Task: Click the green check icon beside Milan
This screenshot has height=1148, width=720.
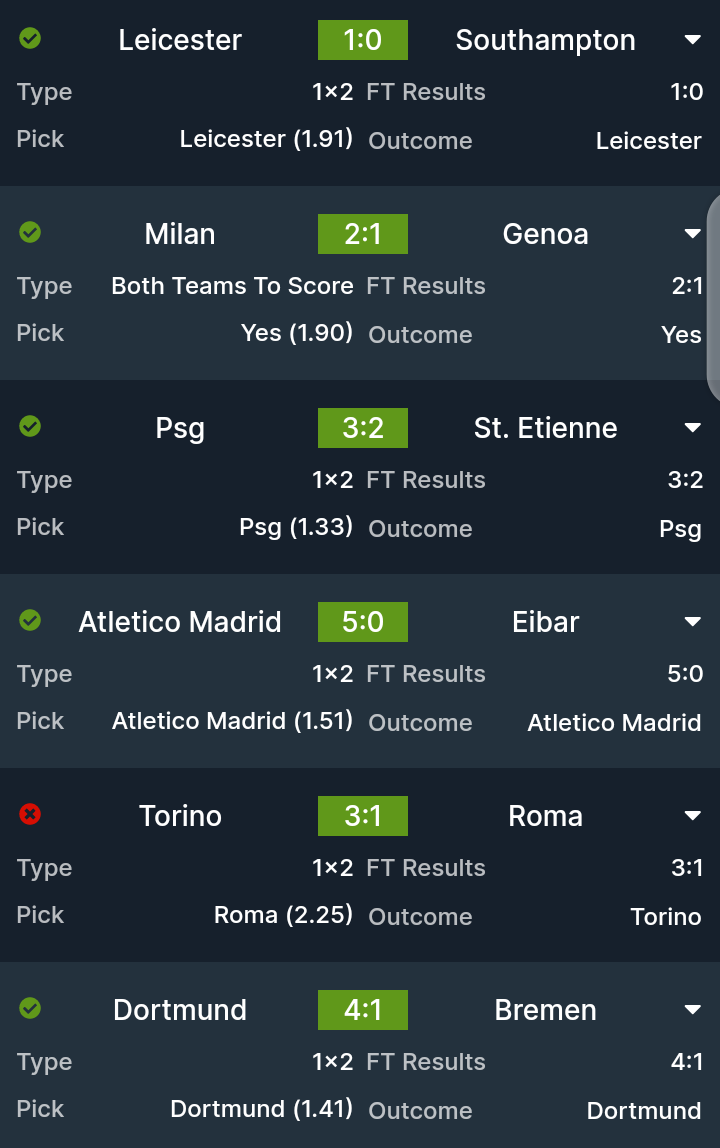Action: [30, 233]
